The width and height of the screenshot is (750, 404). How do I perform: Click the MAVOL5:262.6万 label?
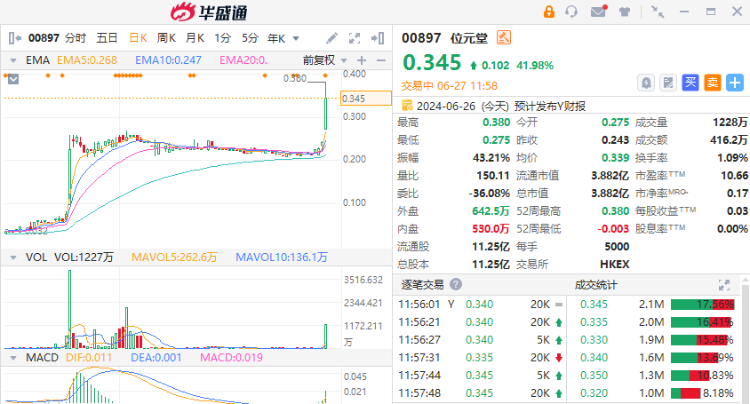click(x=174, y=257)
